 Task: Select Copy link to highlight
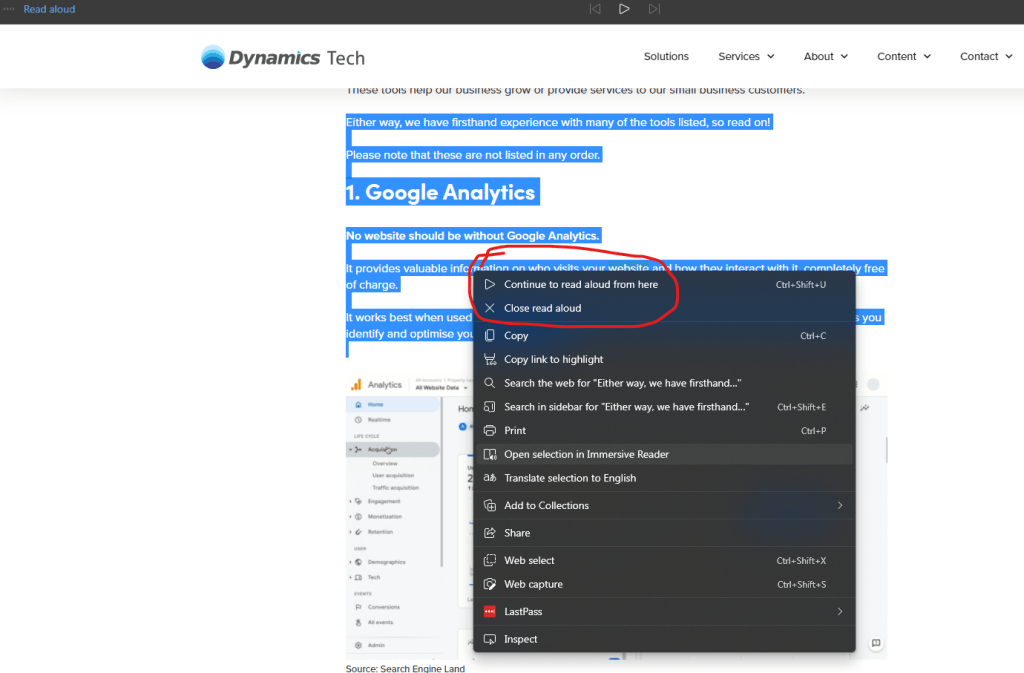664,359
